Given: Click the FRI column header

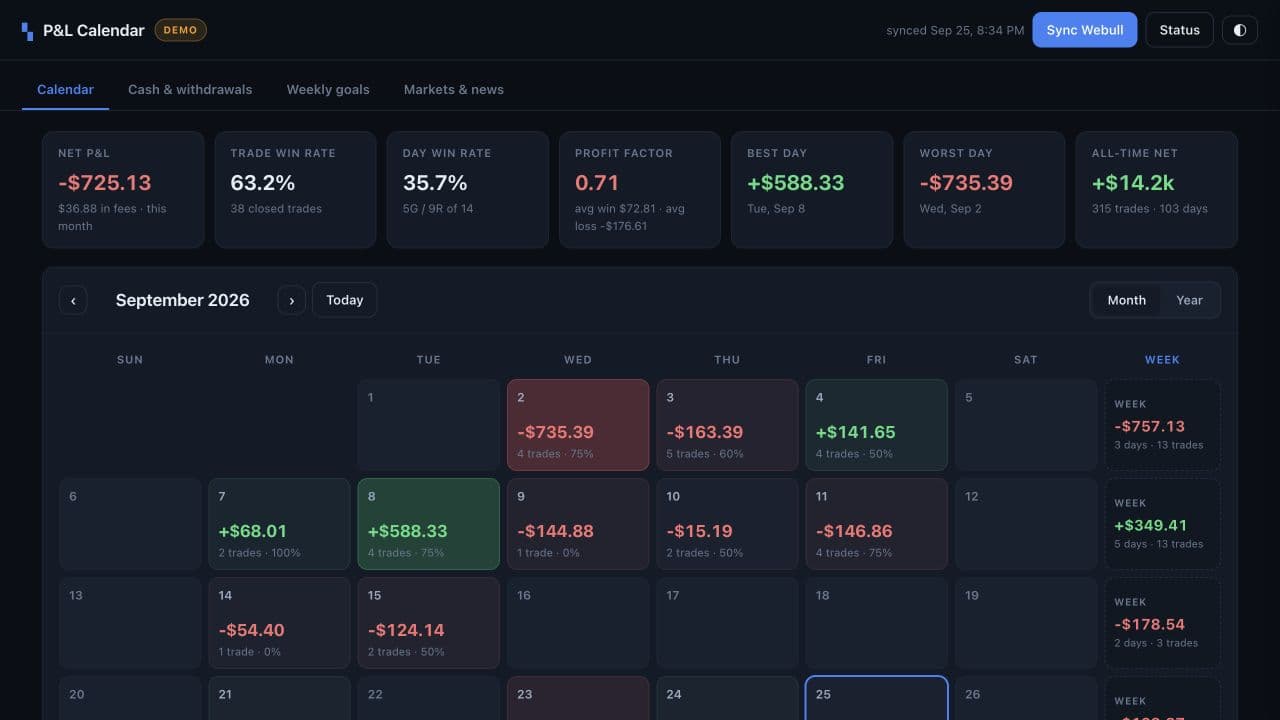Looking at the screenshot, I should (x=876, y=359).
